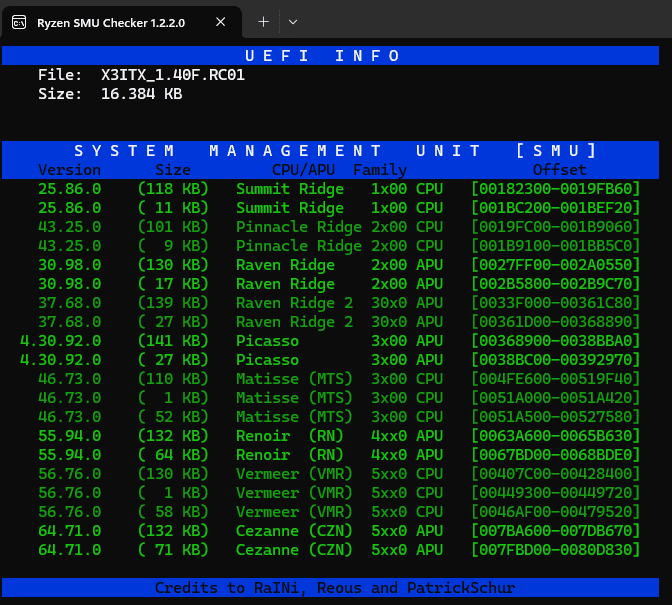The width and height of the screenshot is (672, 605).
Task: Click Picasso row with (141 KB)
Action: 330,341
